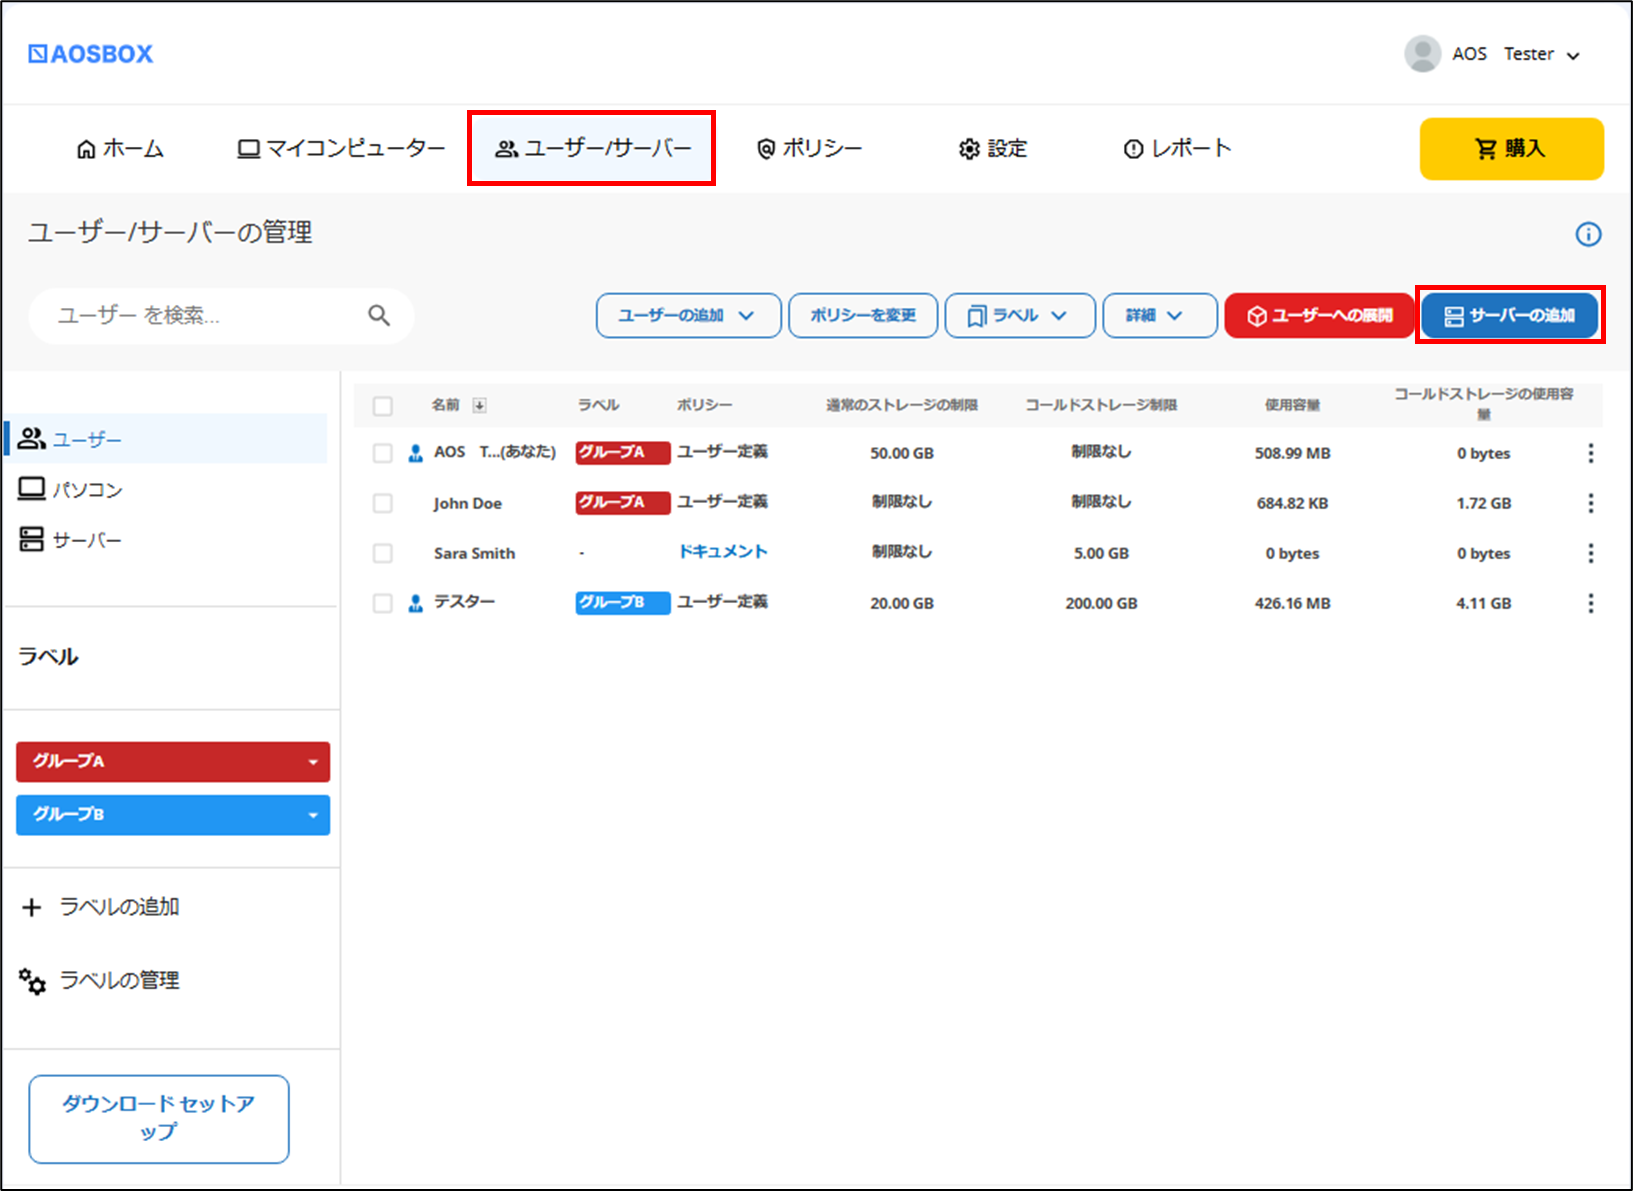Select the ユーザー/サーバー tab
Image resolution: width=1633 pixels, height=1191 pixels.
592,149
